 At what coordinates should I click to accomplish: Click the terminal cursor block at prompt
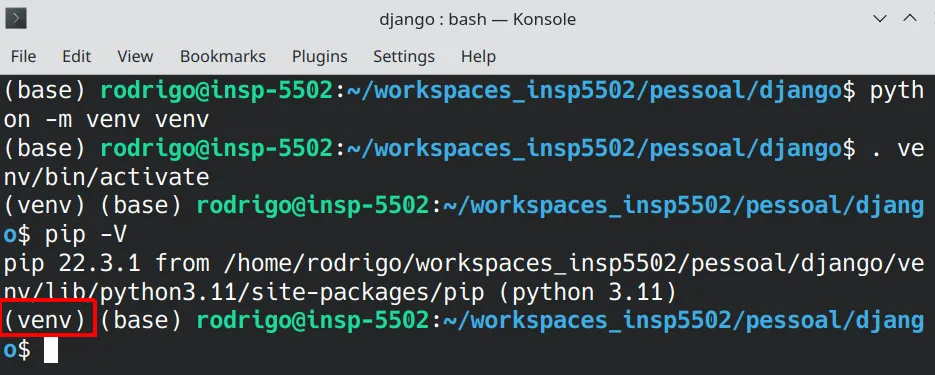[51, 350]
